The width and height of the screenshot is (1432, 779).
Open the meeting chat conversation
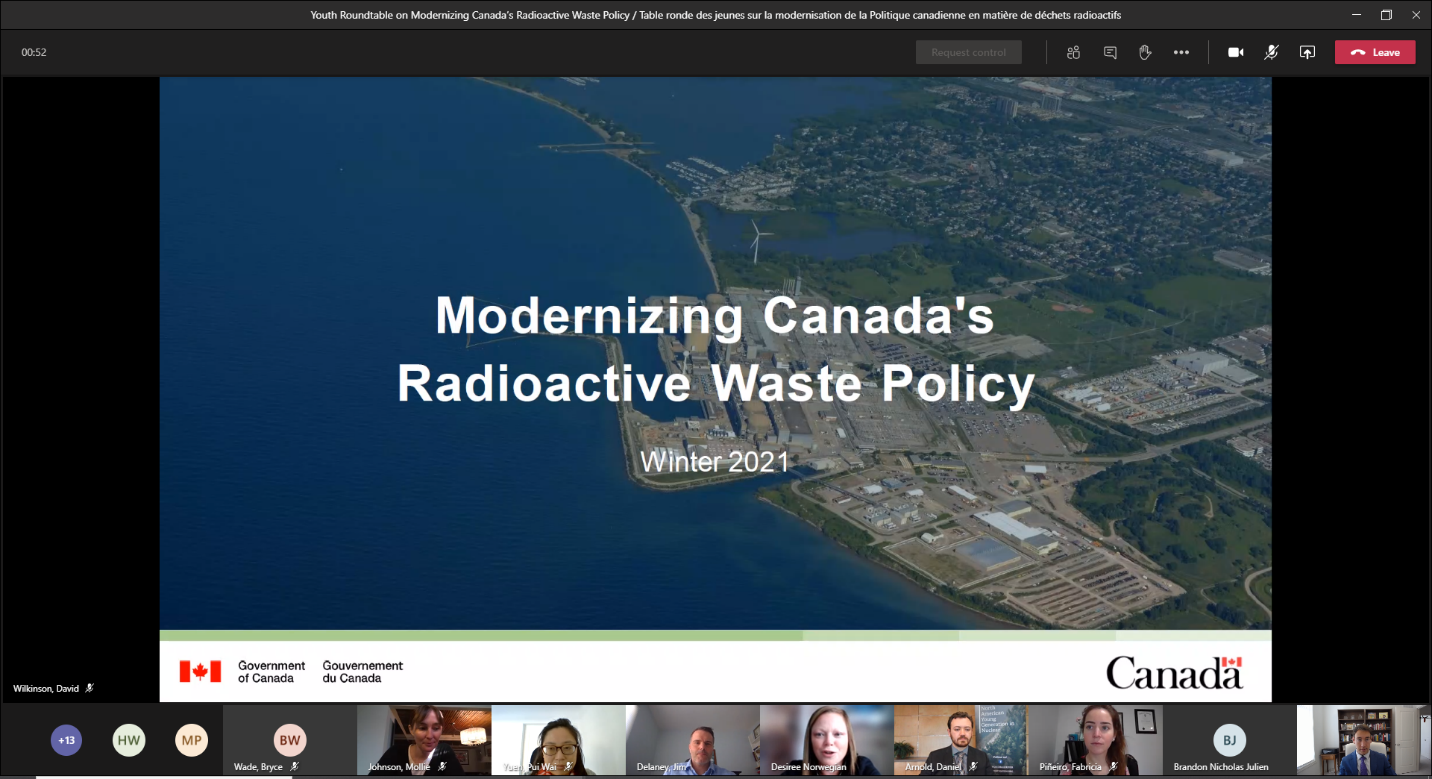[x=1110, y=52]
